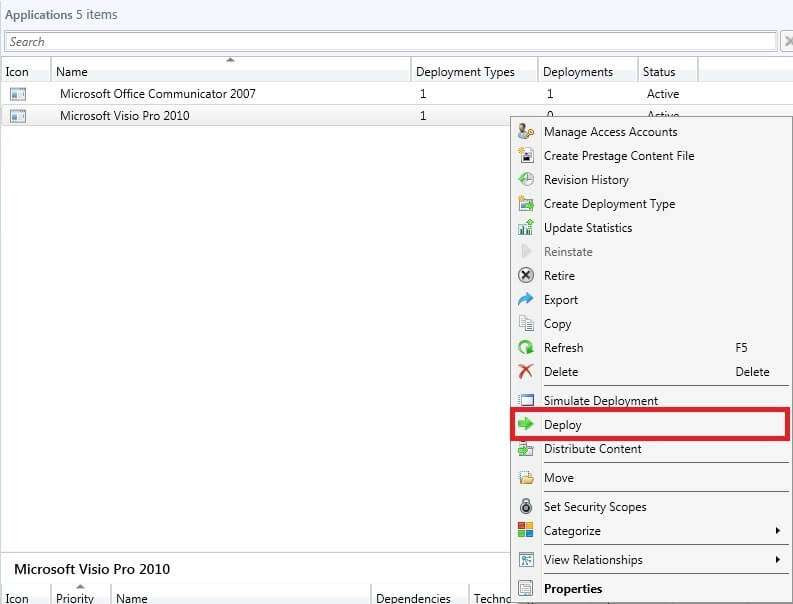
Task: Click the Update Statistics chart icon
Action: pos(525,227)
